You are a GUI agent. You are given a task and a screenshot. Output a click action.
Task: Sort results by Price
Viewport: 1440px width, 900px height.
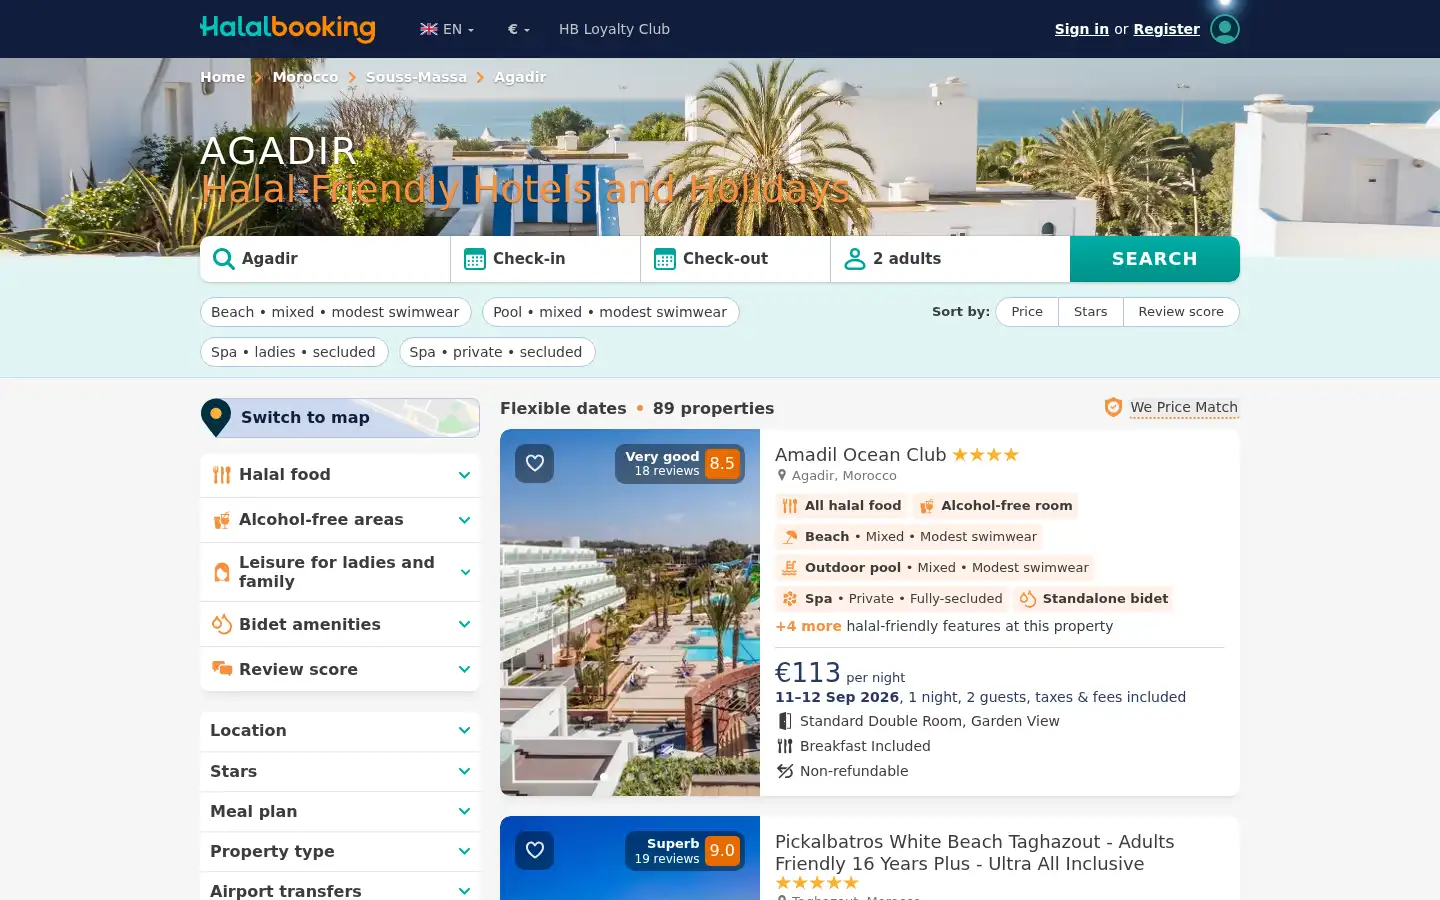coord(1027,312)
